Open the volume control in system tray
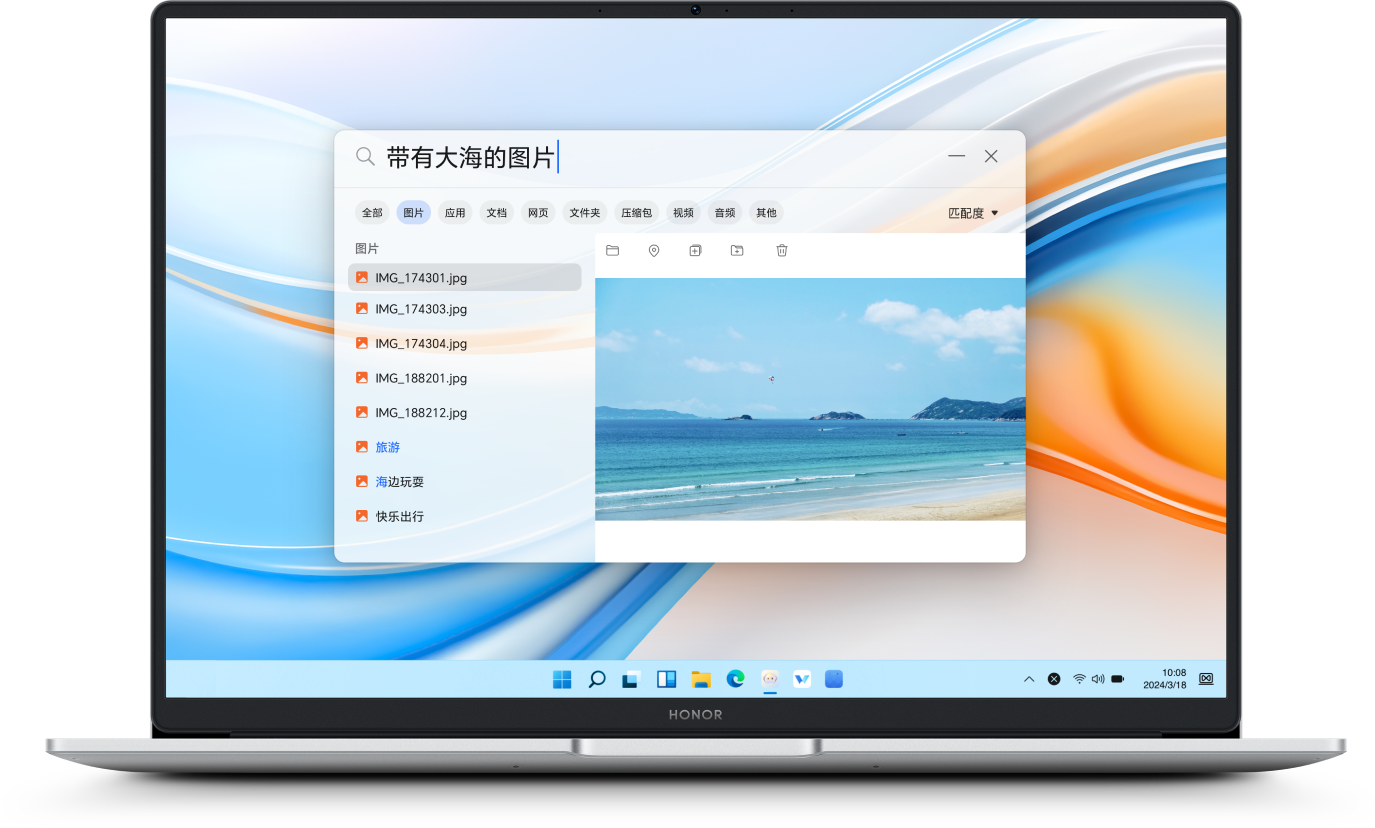The width and height of the screenshot is (1375, 828). (x=1097, y=679)
